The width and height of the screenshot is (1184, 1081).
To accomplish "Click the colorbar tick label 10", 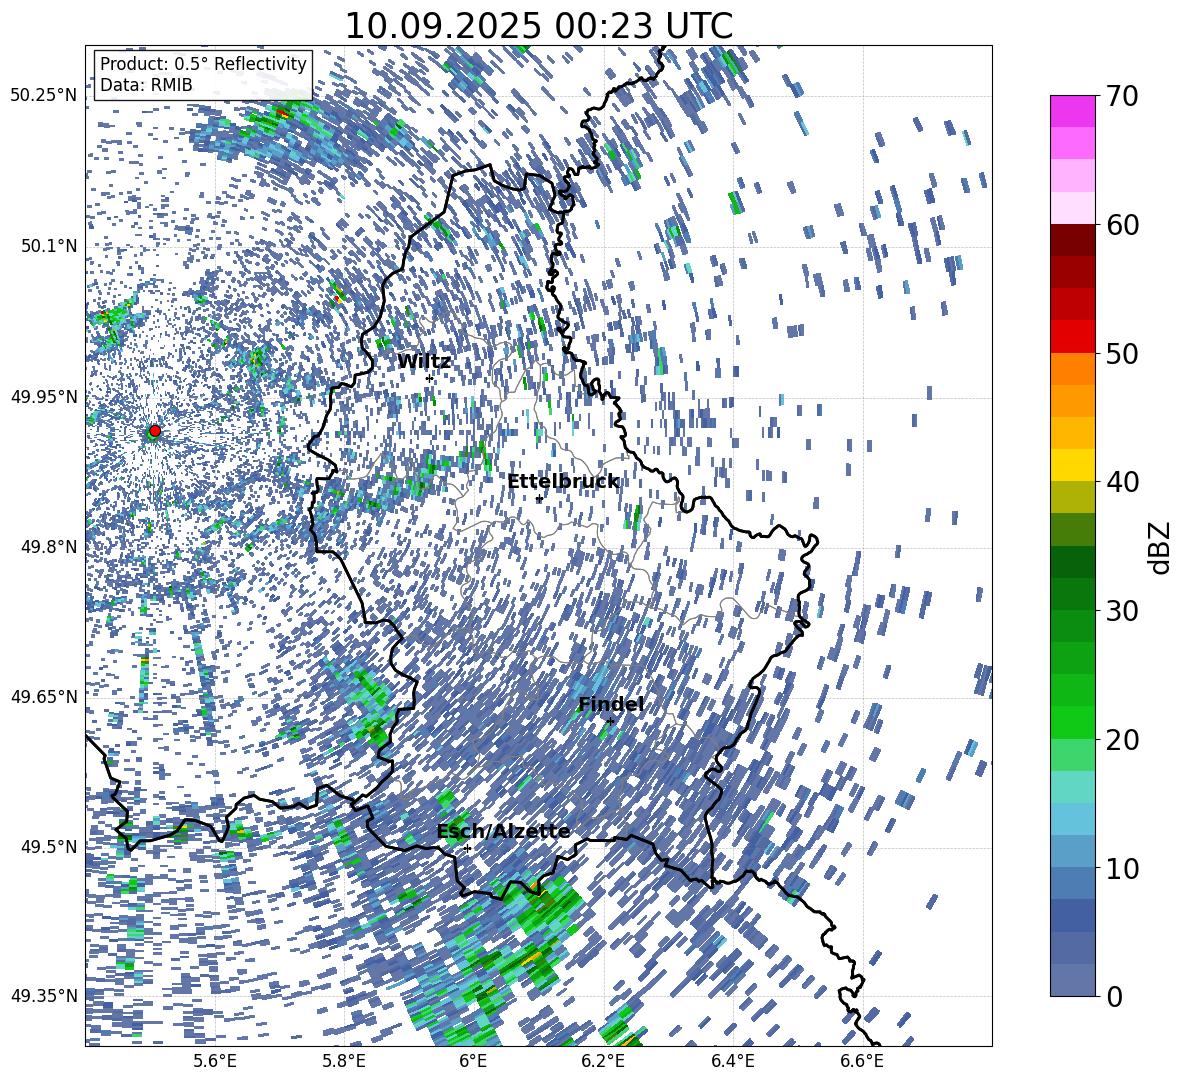I will (x=1123, y=868).
